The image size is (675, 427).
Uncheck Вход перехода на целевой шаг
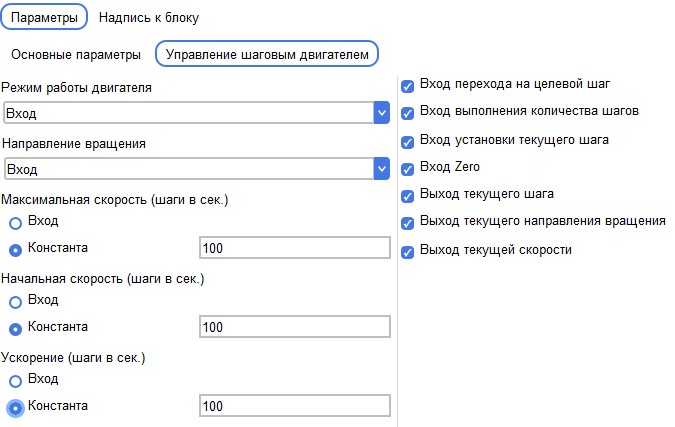pos(407,86)
